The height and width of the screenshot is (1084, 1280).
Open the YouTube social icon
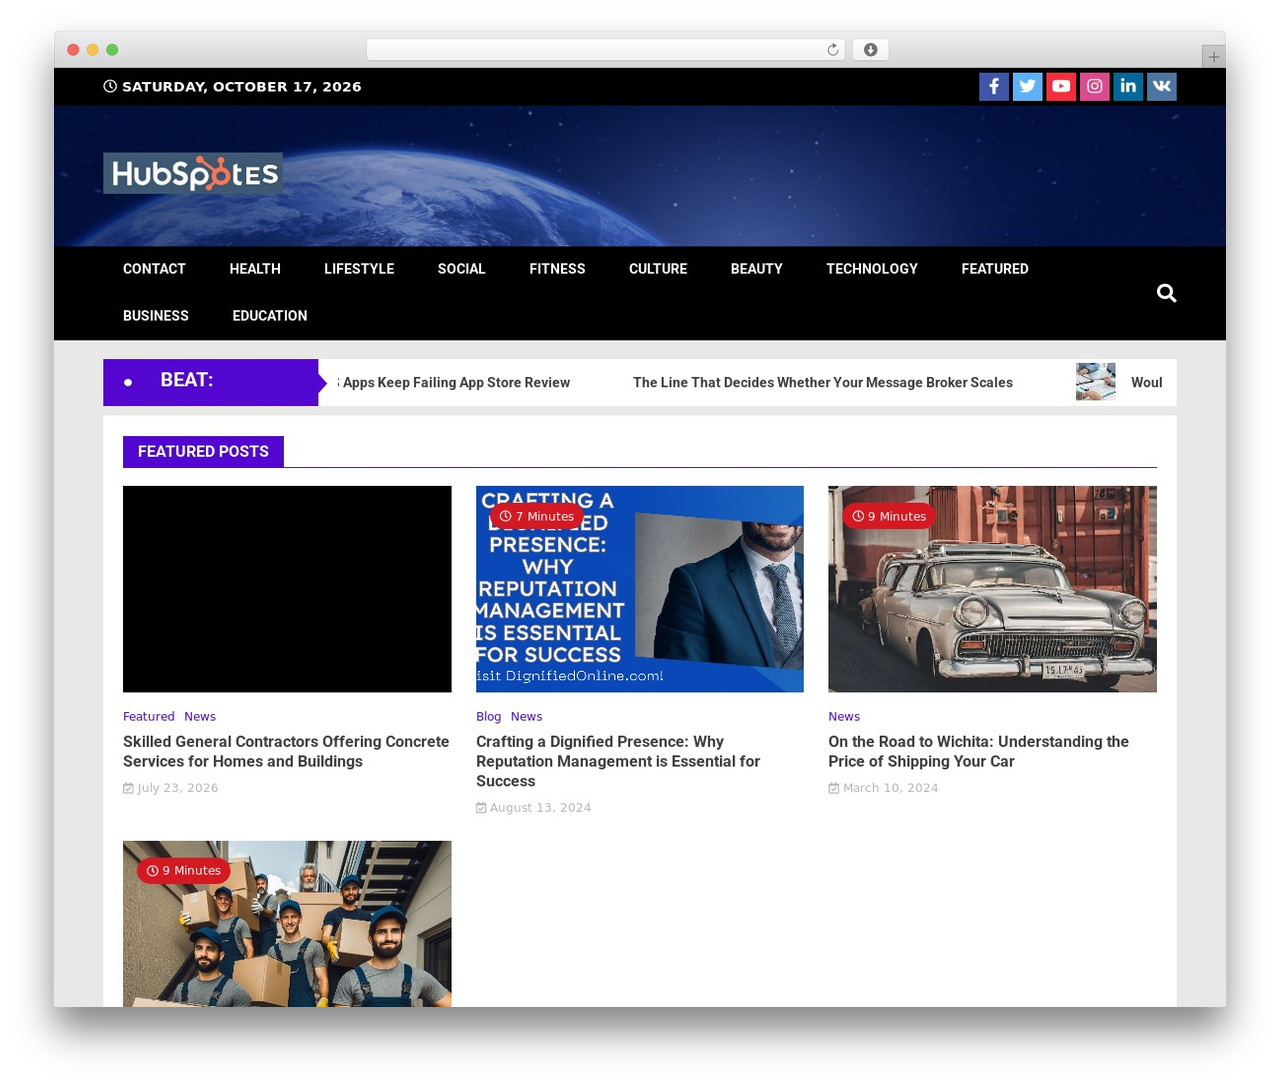point(1061,87)
